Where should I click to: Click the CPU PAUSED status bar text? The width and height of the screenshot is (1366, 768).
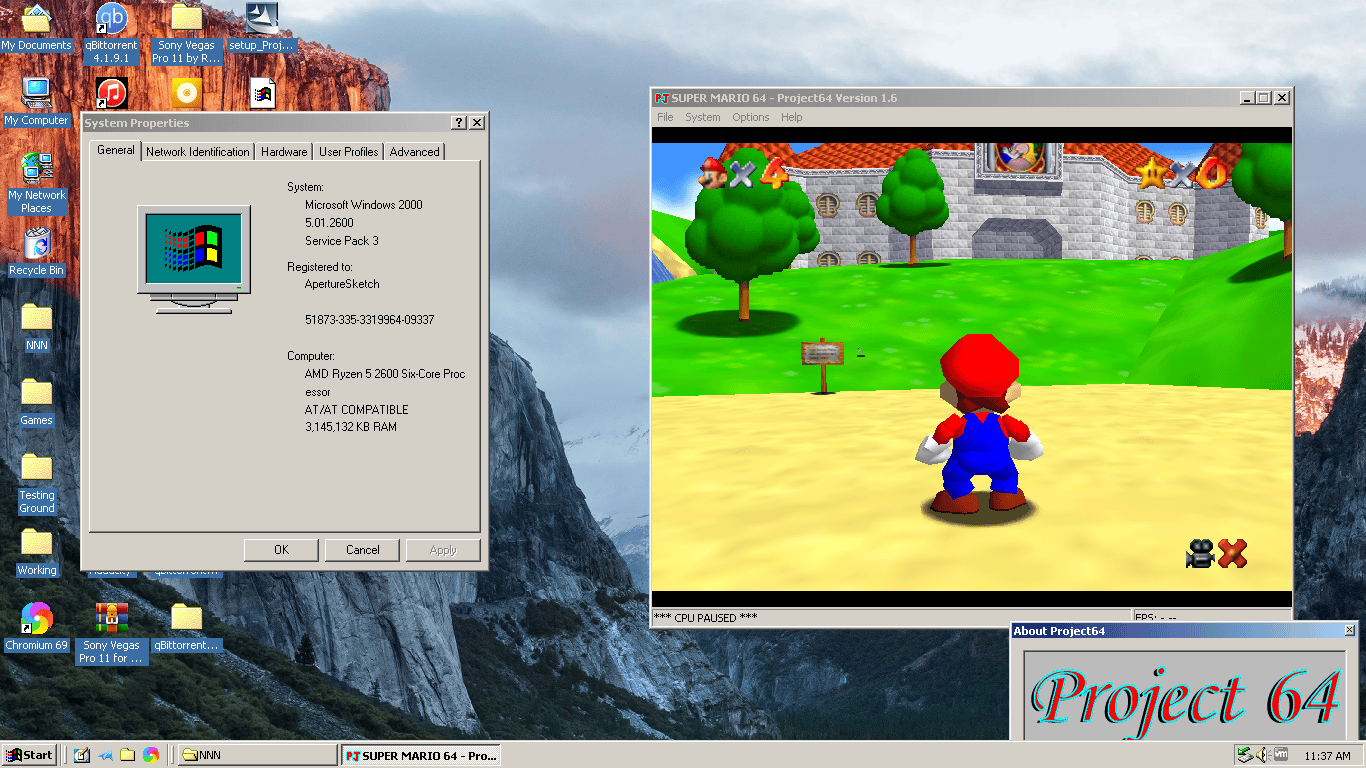[706, 618]
